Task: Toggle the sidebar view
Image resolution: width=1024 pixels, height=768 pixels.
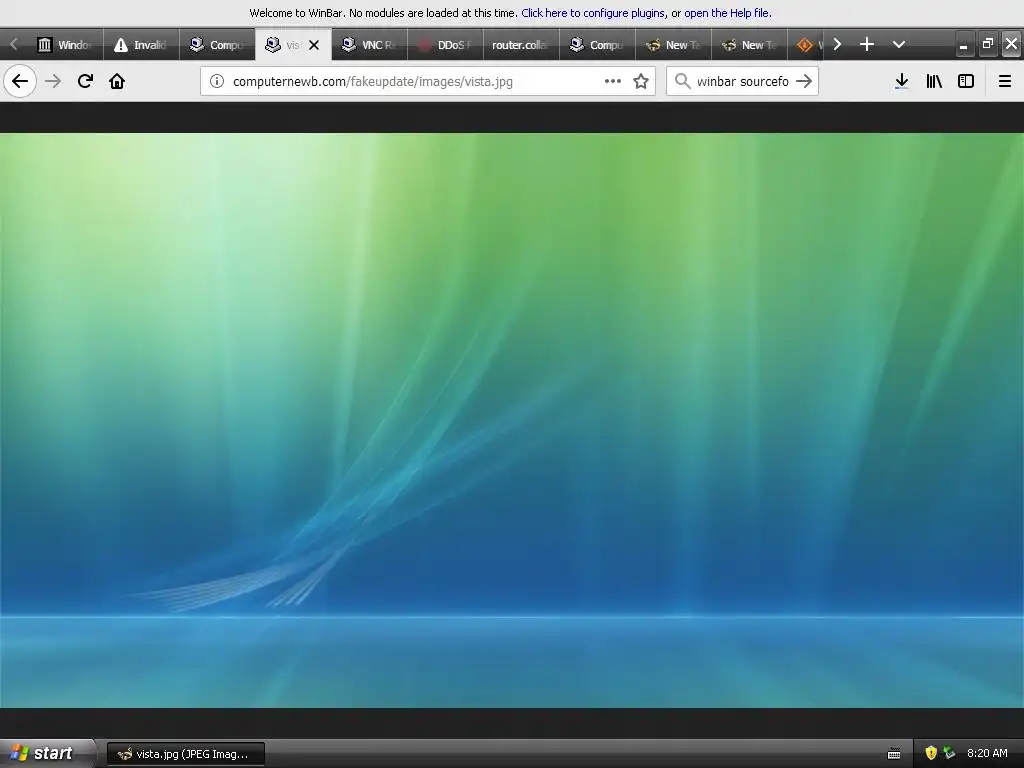Action: 966,81
